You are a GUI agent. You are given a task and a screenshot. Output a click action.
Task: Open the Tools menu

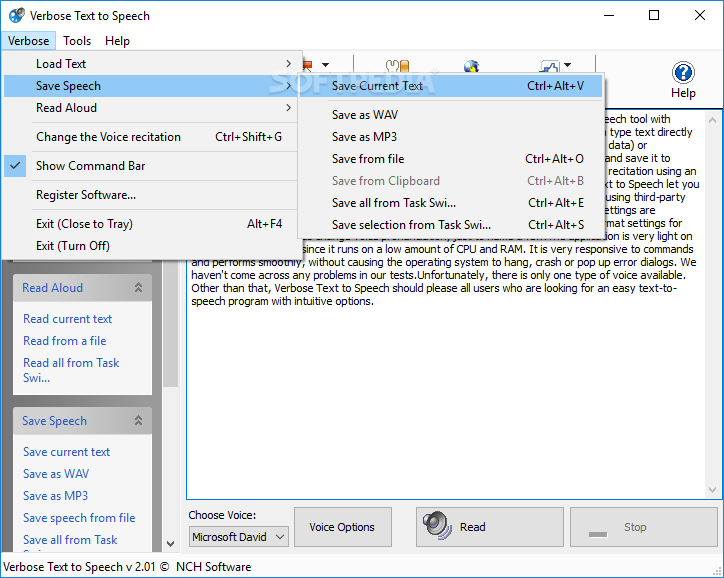point(77,41)
